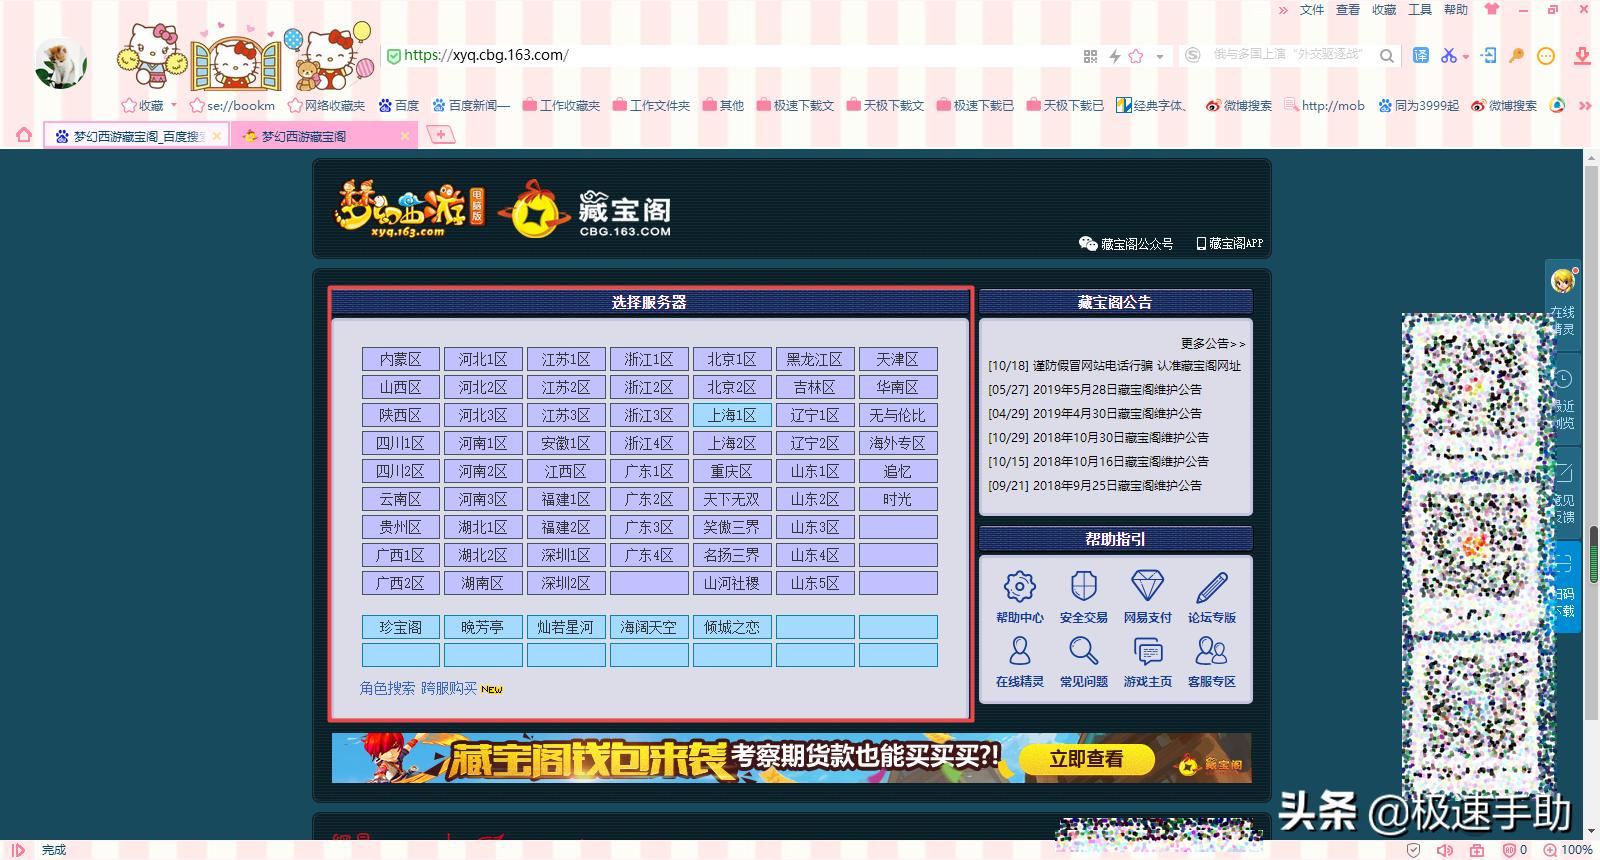The image size is (1600, 860).
Task: Open the FAQ magnifier icon
Action: tap(1083, 651)
